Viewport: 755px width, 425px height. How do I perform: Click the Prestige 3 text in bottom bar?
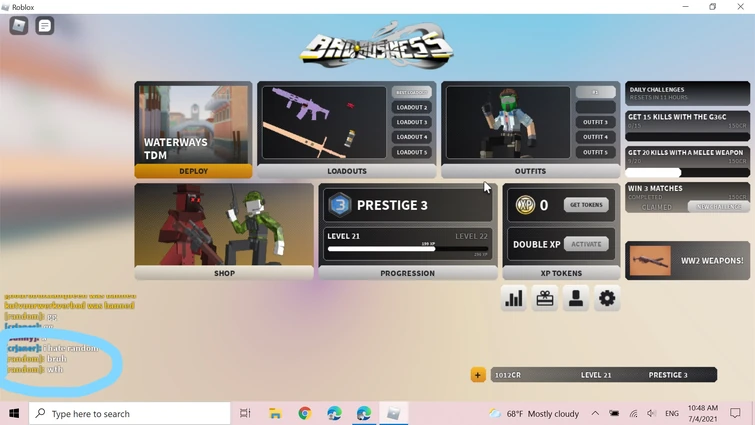click(668, 375)
